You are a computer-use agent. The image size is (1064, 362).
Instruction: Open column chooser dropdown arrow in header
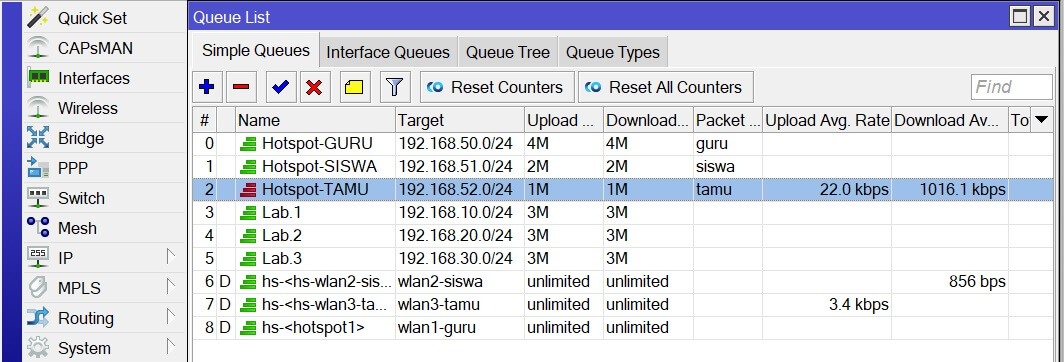tap(1042, 120)
